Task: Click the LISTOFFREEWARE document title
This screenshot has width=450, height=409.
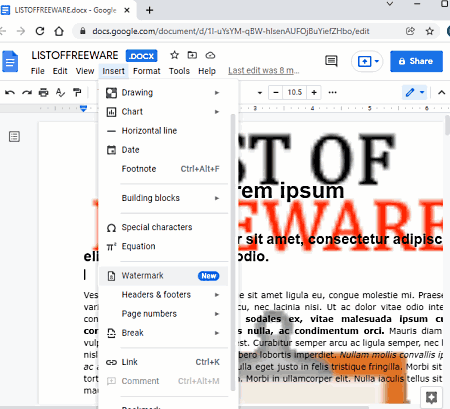Action: click(75, 55)
